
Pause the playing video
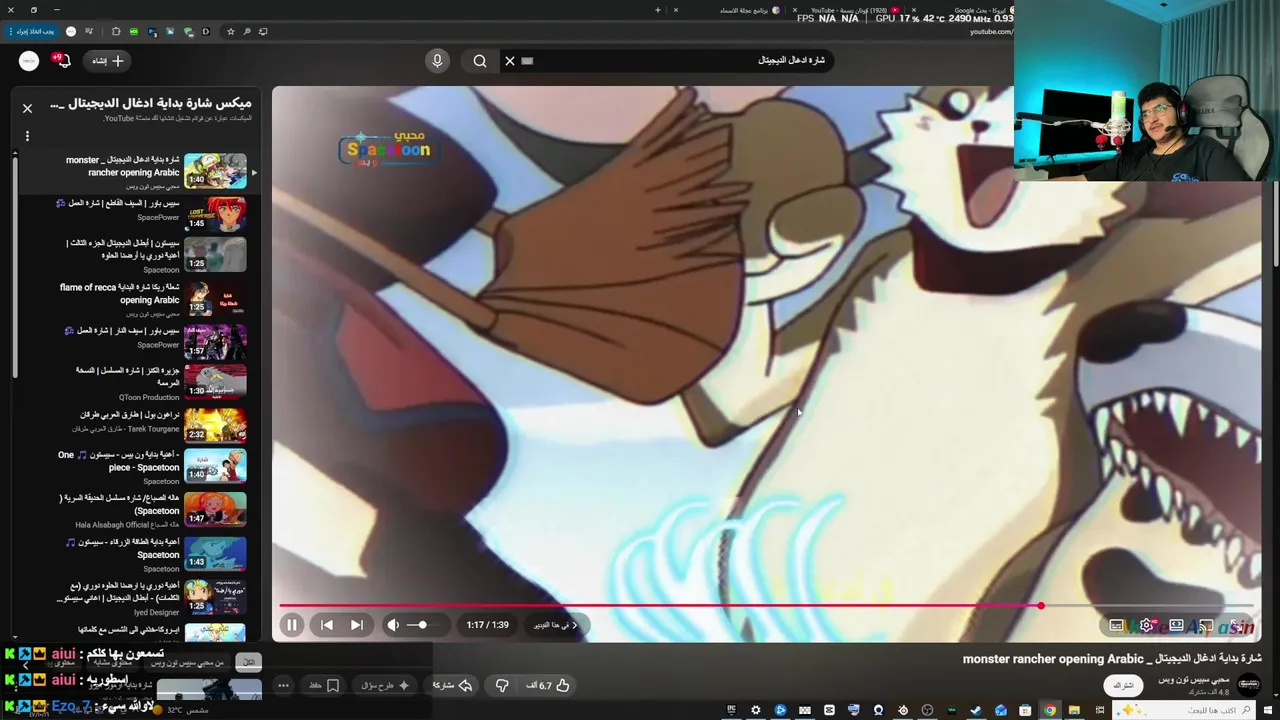tap(291, 625)
